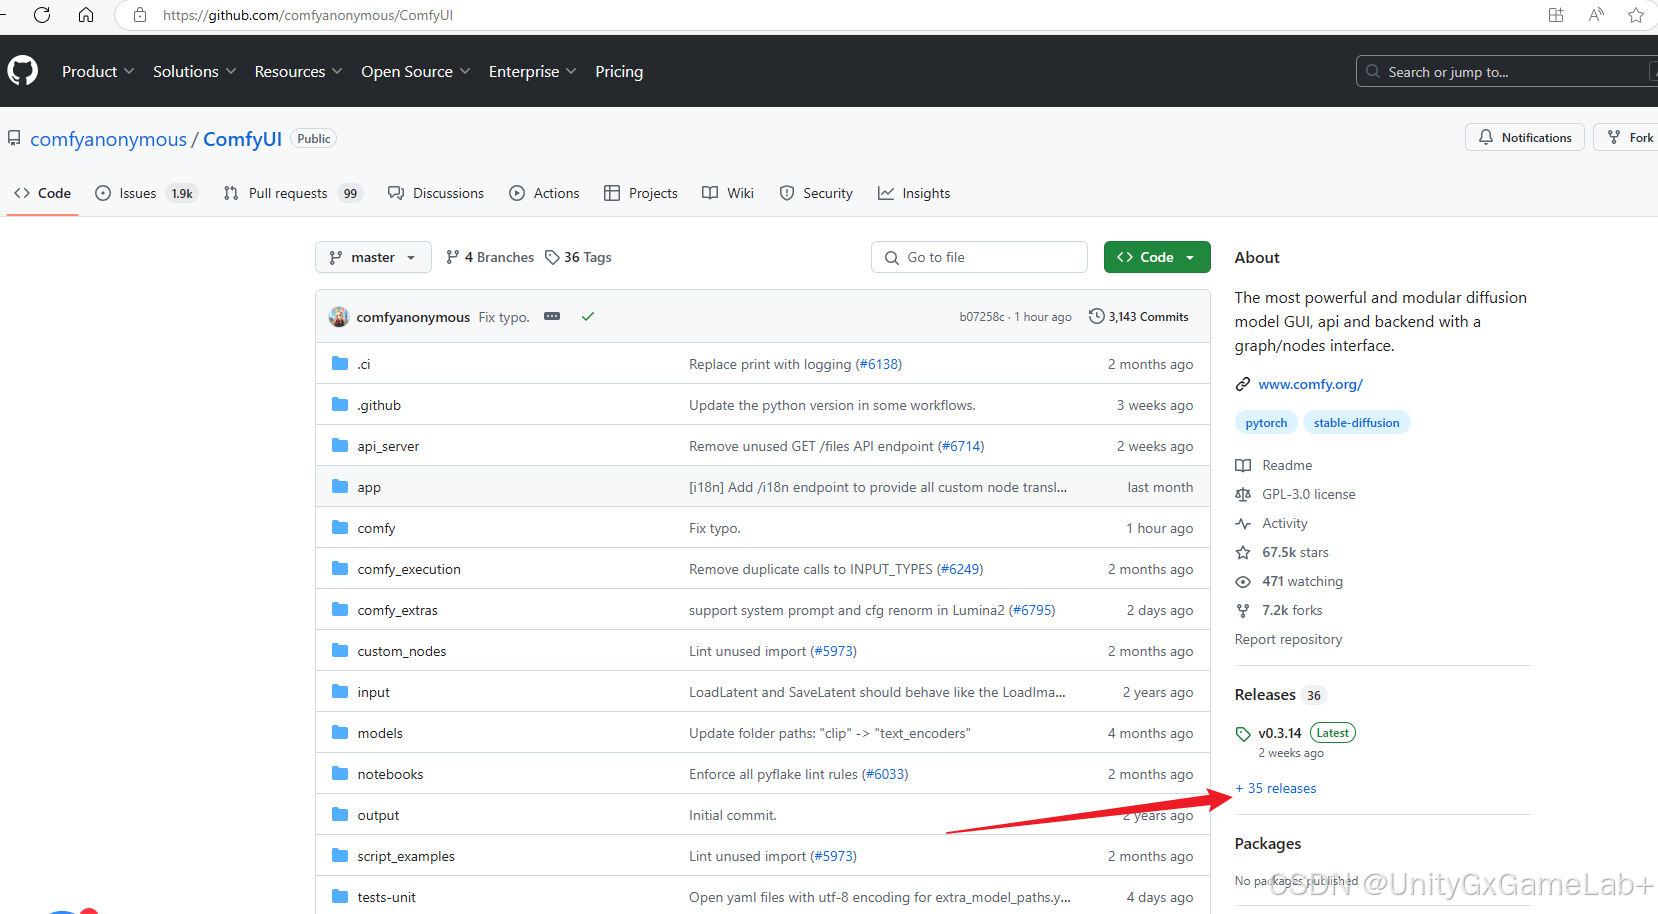Image resolution: width=1658 pixels, height=914 pixels.
Task: Click the pytorch topic tag
Action: (1266, 422)
